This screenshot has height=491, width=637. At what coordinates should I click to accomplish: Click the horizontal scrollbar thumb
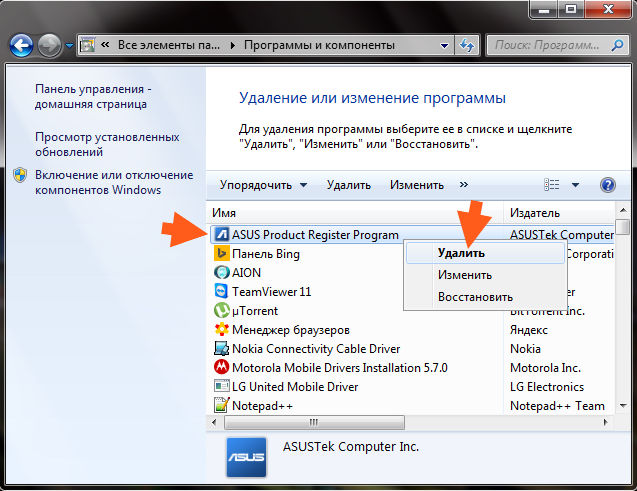[x=314, y=422]
